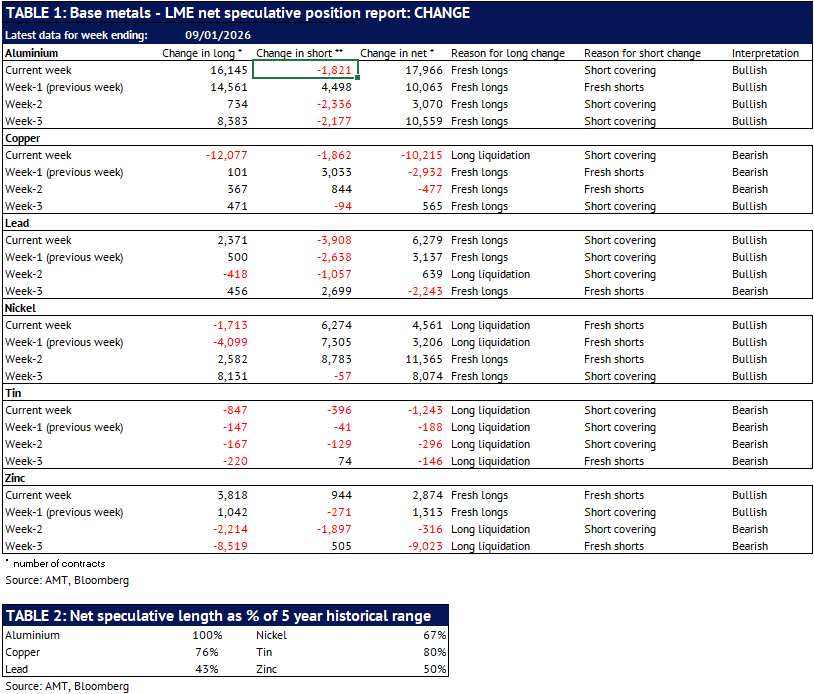Select Zinc Week-3 net change -9,023
814x694 pixels.
(414, 546)
